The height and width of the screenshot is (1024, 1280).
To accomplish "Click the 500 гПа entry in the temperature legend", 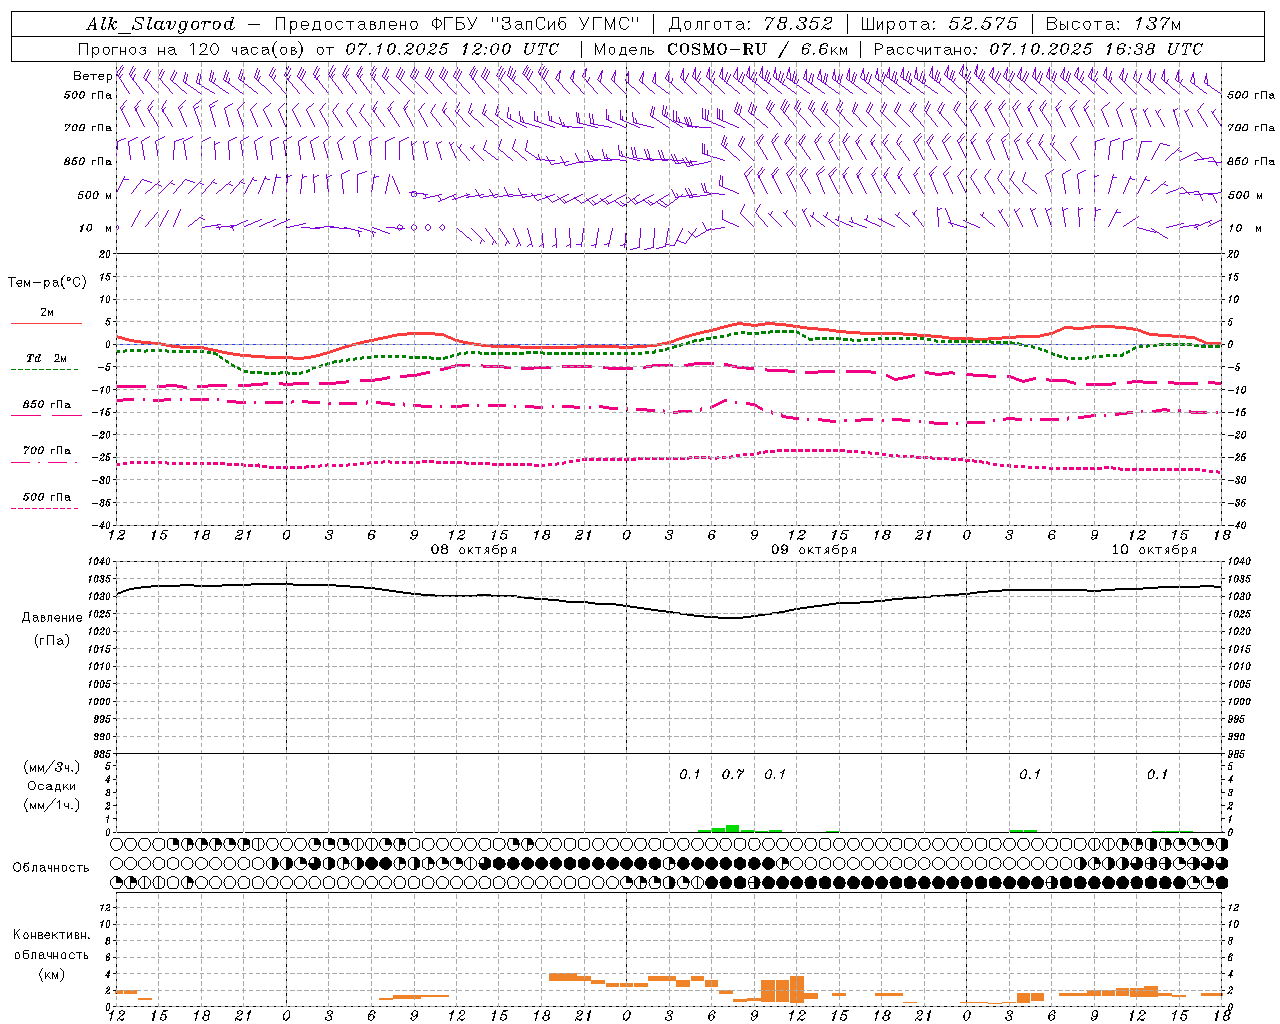I will [46, 500].
